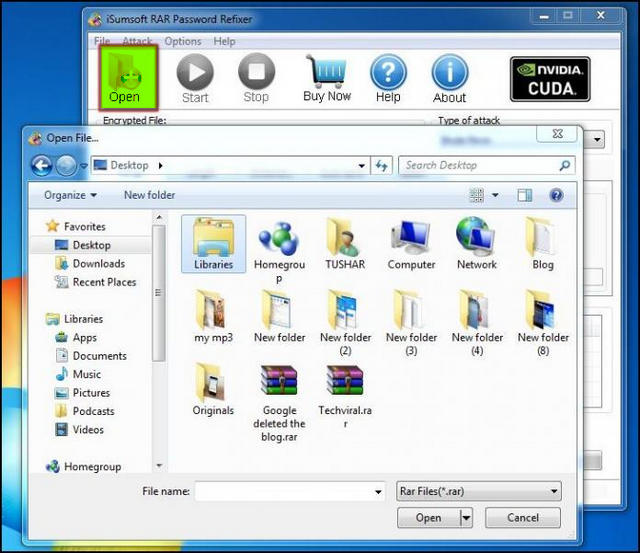
Task: Select the Originals folder
Action: [213, 389]
